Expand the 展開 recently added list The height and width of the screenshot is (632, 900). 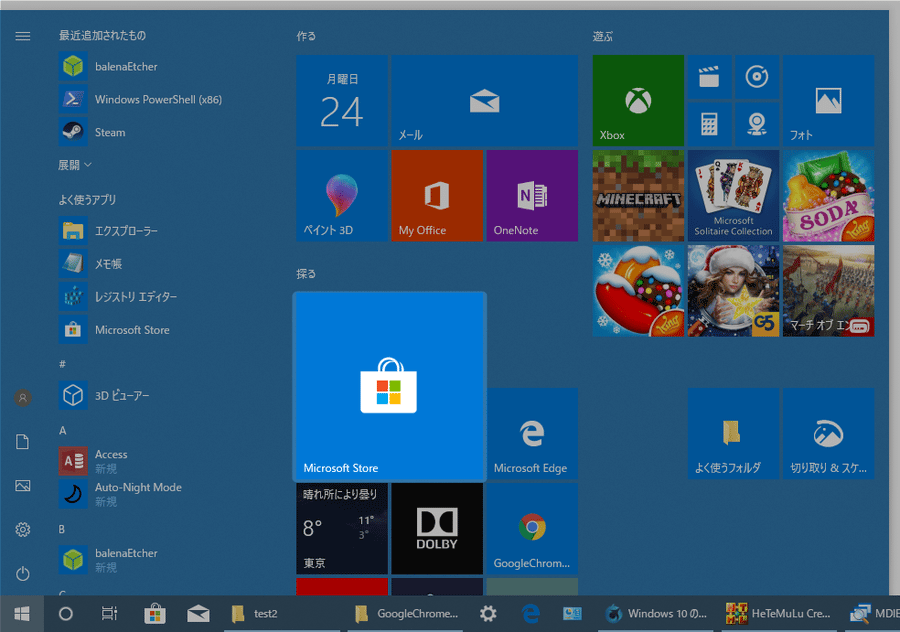pos(75,165)
